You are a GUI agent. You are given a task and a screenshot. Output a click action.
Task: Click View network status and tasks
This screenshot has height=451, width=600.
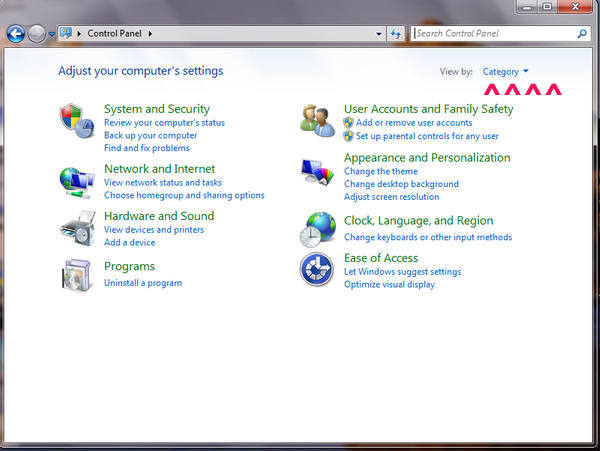(163, 182)
